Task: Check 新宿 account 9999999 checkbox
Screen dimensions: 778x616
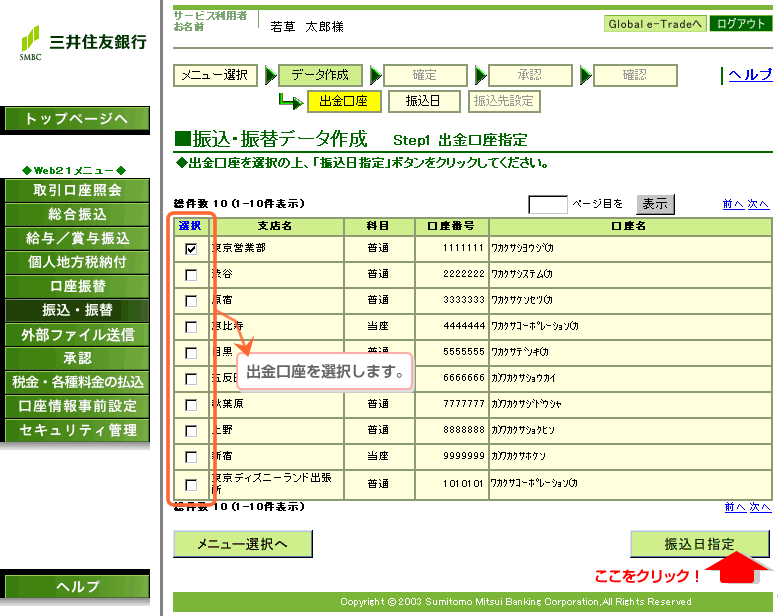Action: coord(191,457)
